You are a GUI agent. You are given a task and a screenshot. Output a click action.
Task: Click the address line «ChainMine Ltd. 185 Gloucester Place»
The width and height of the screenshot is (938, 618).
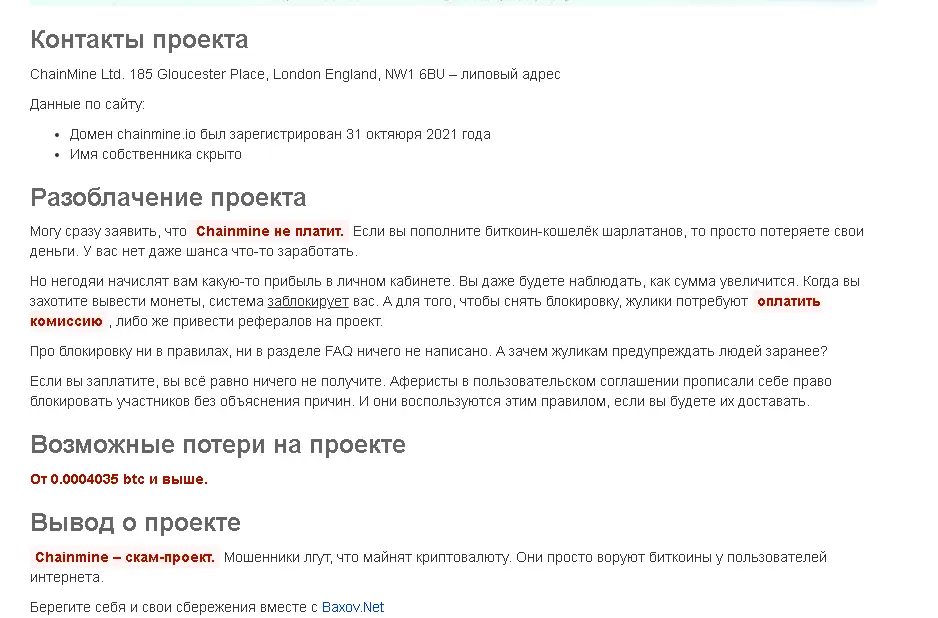(x=296, y=74)
